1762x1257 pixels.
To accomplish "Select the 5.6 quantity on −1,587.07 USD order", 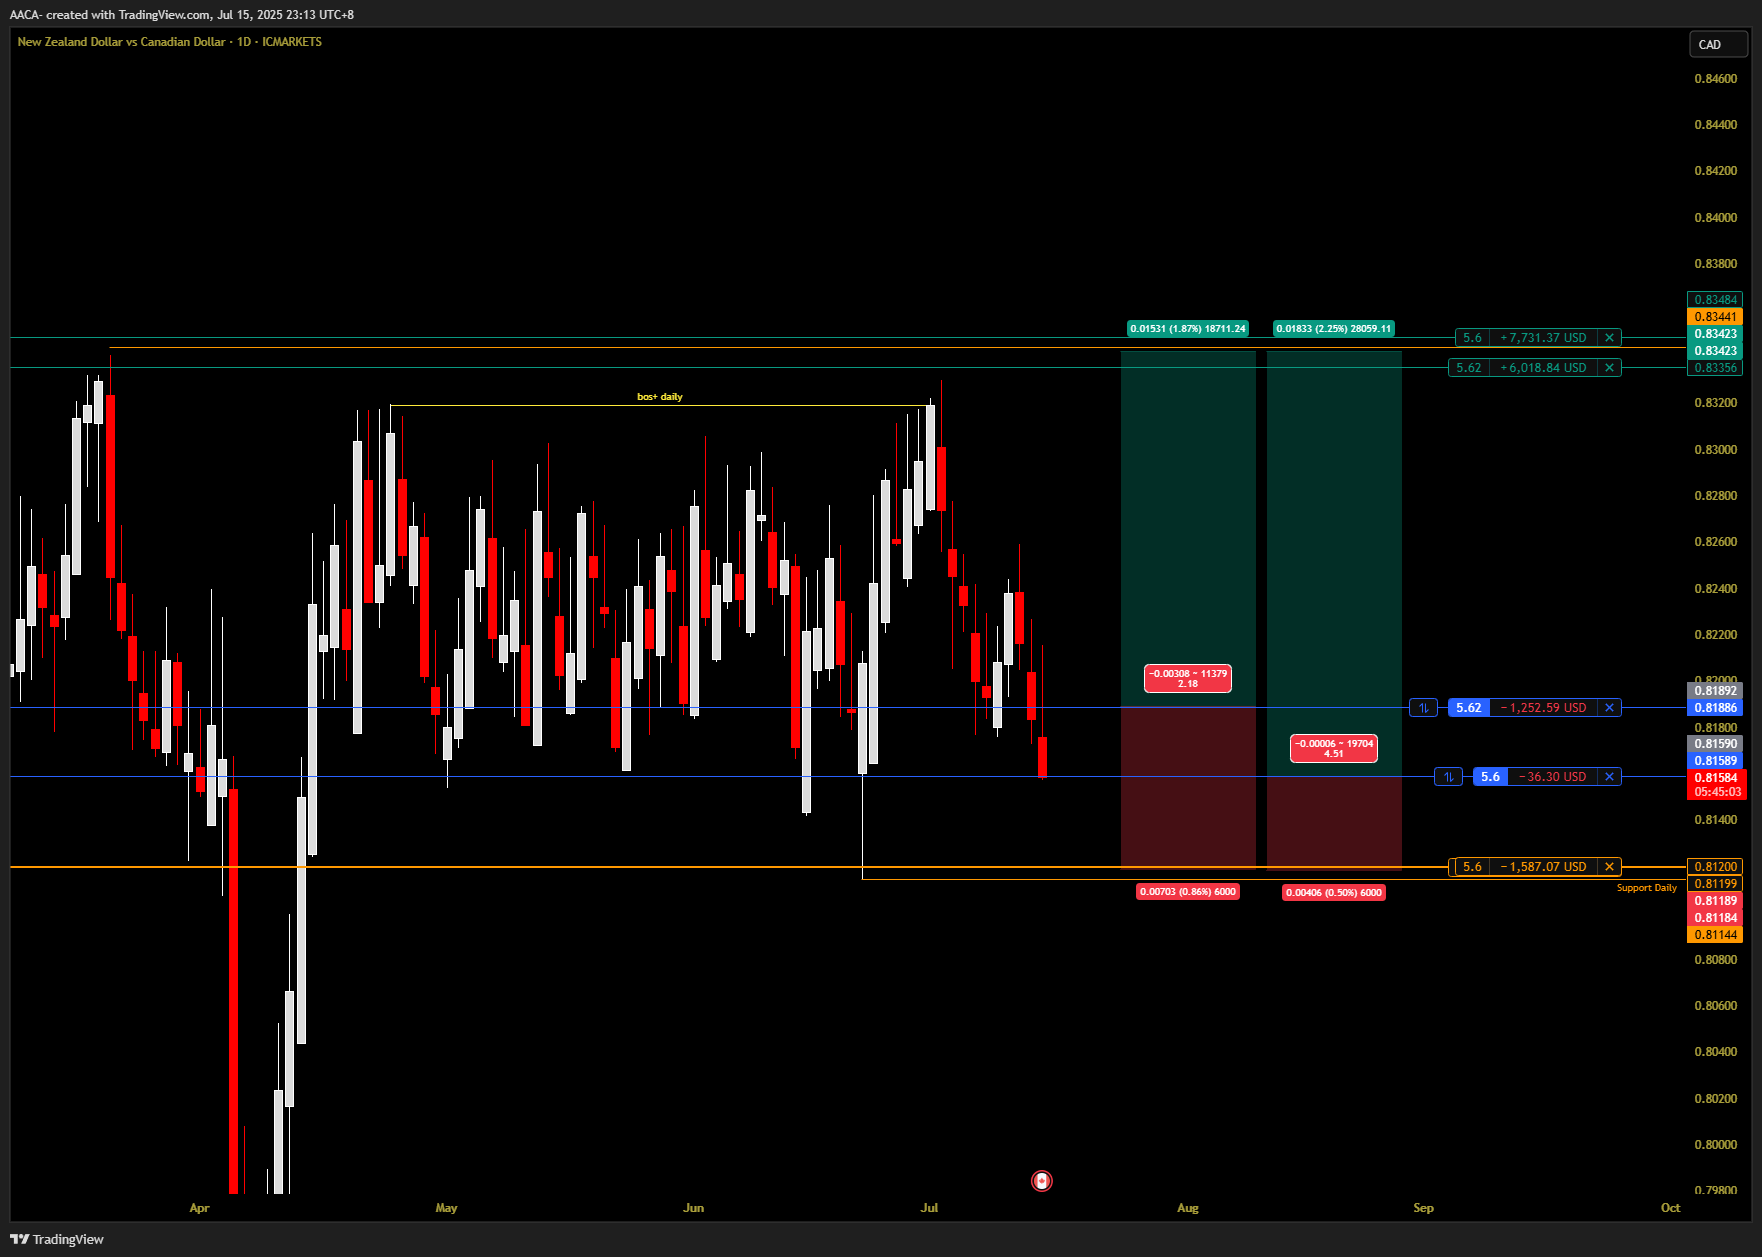I will point(1472,867).
